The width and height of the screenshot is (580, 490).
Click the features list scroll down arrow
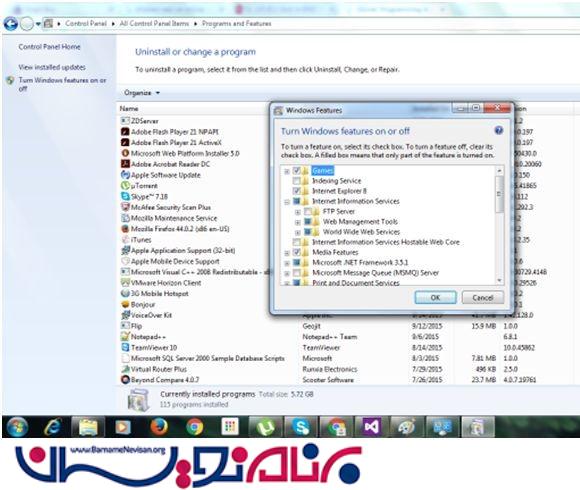click(499, 281)
